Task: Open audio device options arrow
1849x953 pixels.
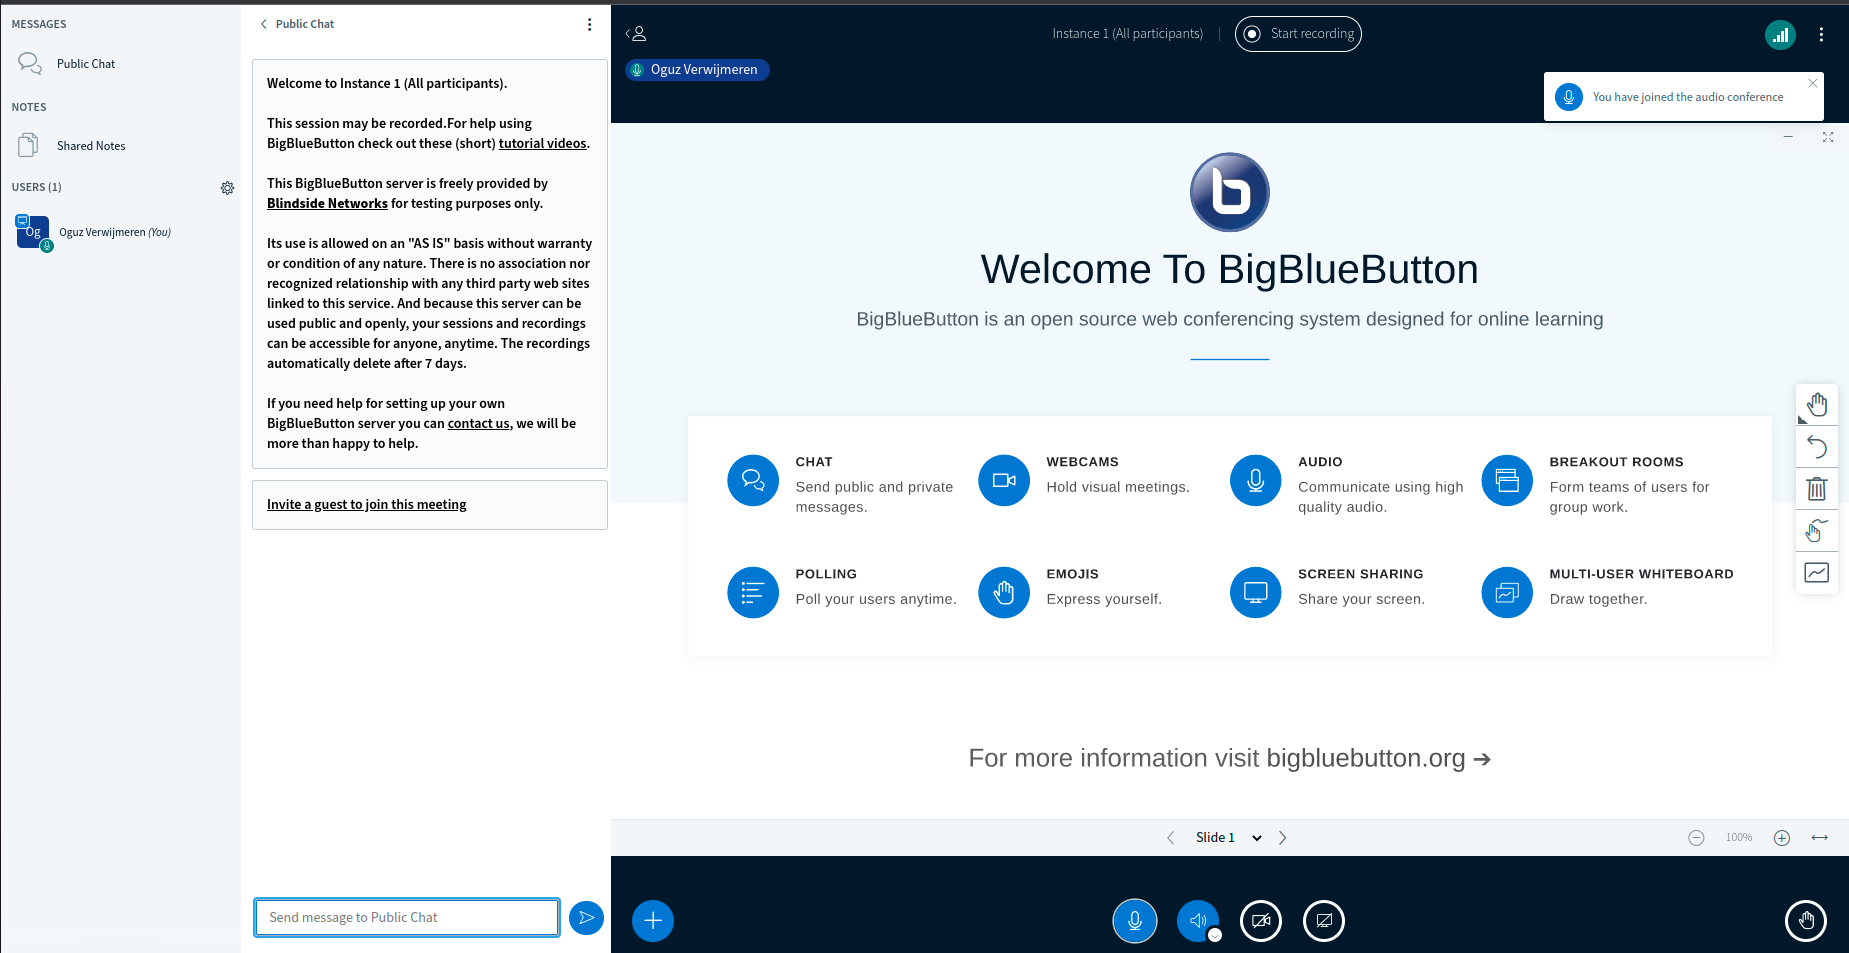Action: [x=1215, y=936]
